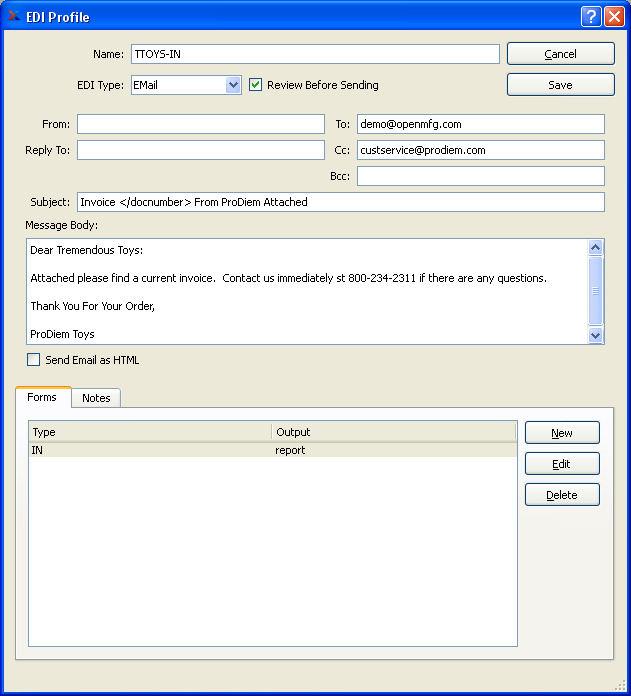
Task: Click the Delete form button
Action: [562, 495]
